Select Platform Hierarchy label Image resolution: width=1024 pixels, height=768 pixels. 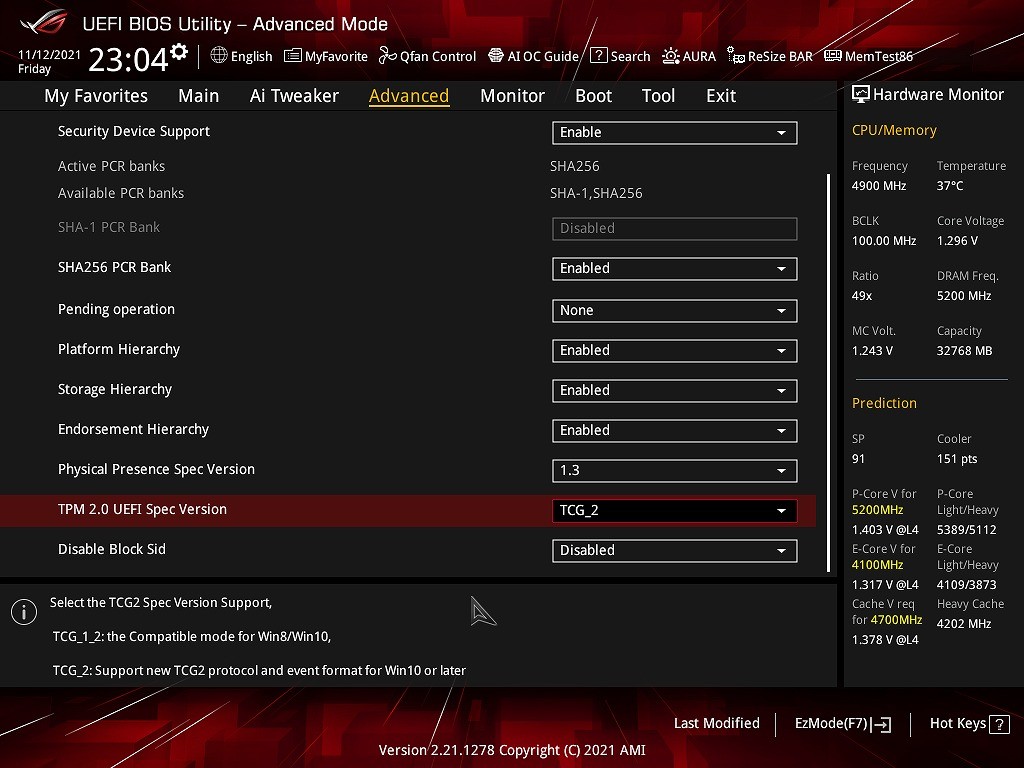coord(119,349)
